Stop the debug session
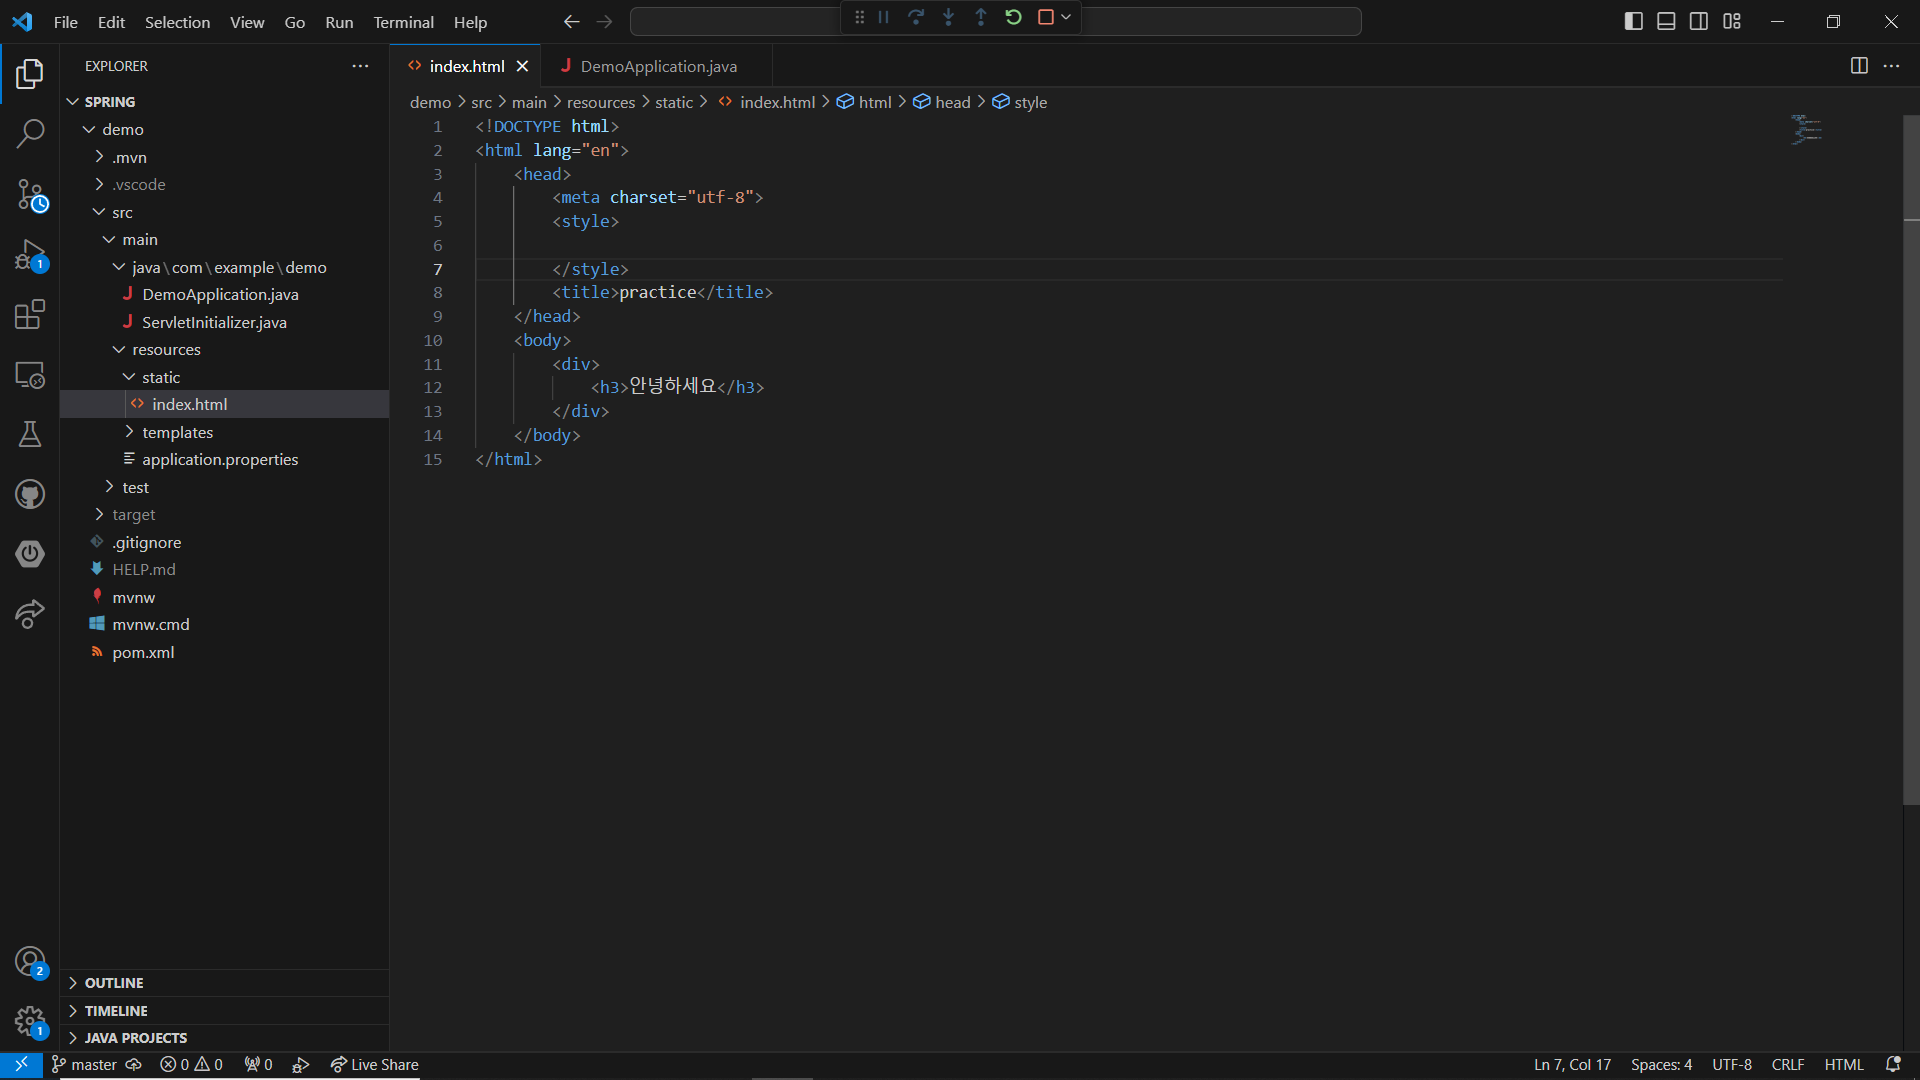 (1046, 17)
